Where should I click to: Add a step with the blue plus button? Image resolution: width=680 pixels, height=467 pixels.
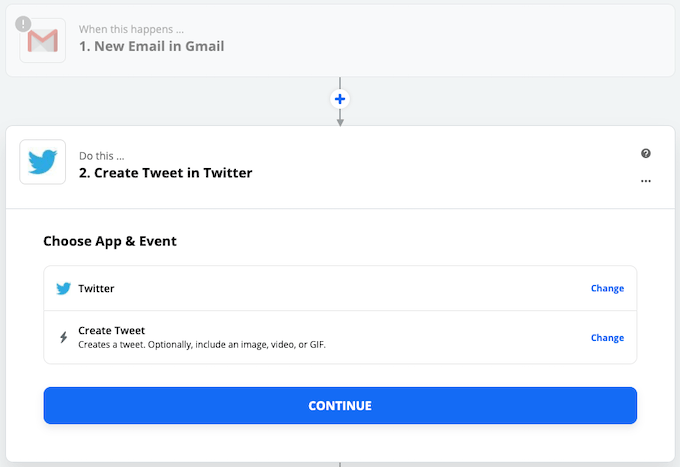pyautogui.click(x=340, y=99)
